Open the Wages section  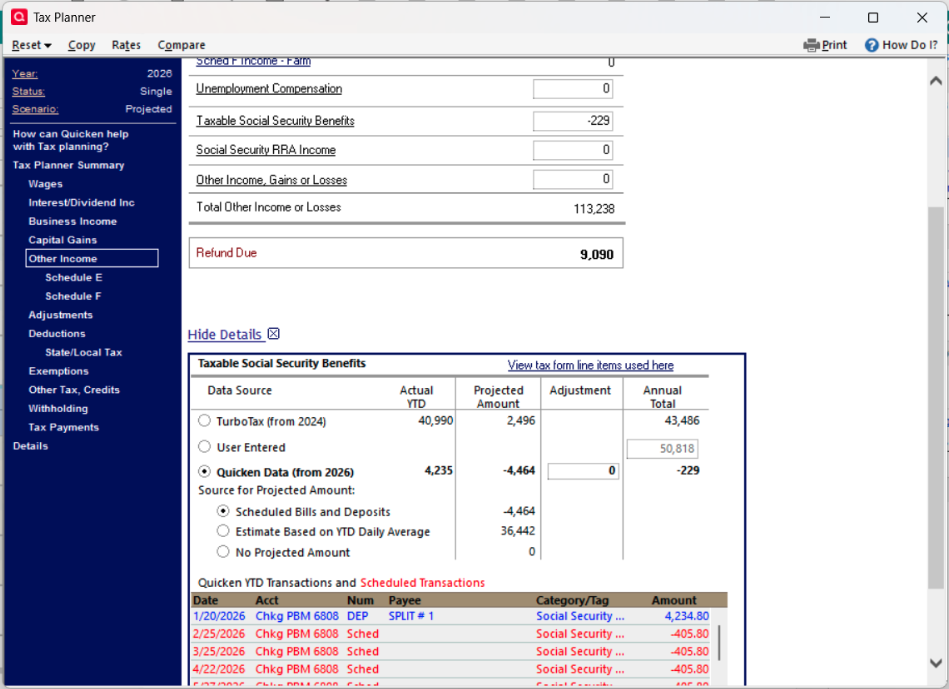(x=45, y=184)
